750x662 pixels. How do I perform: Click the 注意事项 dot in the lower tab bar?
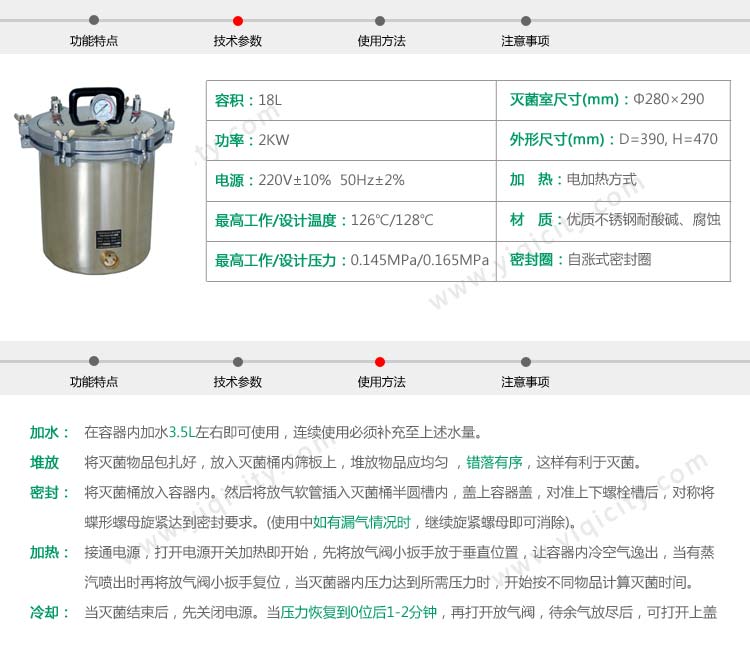[526, 361]
